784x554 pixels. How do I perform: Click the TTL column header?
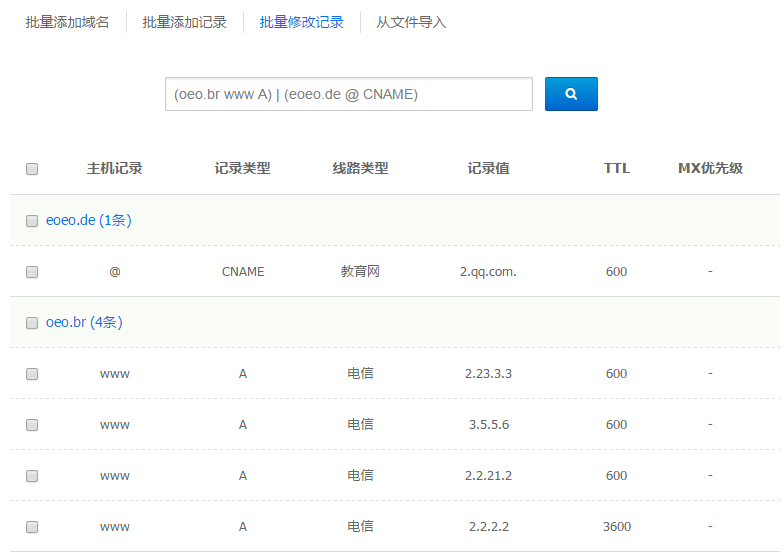coord(616,168)
